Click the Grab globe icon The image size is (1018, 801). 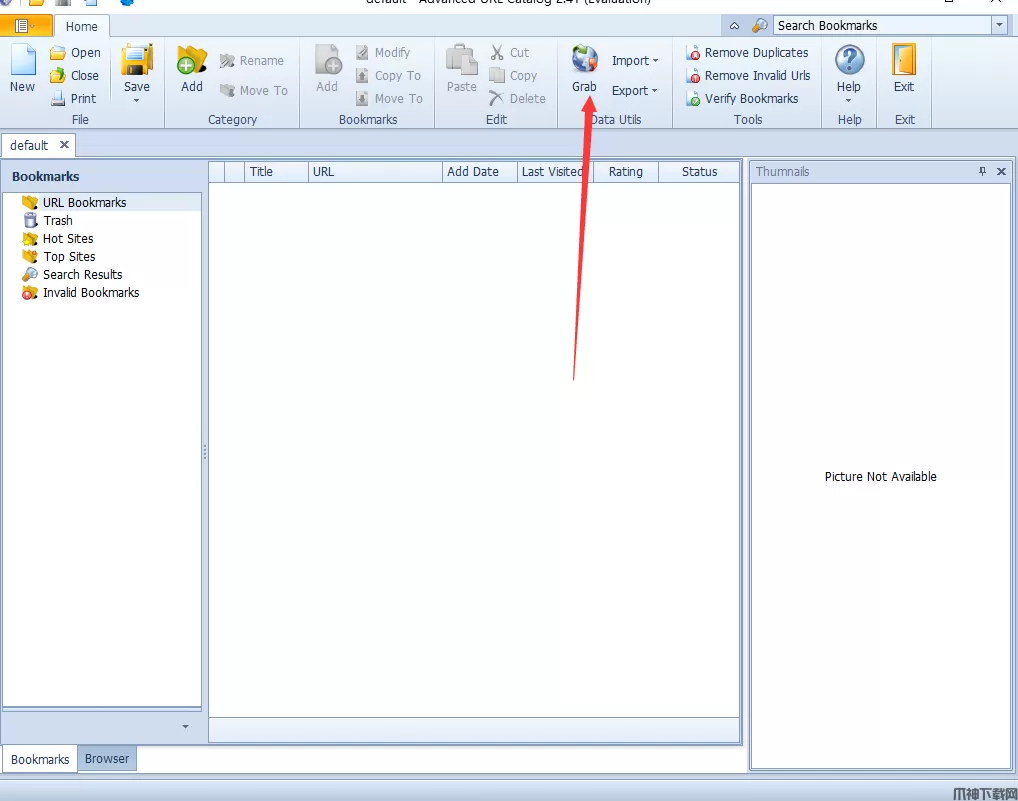pos(584,59)
